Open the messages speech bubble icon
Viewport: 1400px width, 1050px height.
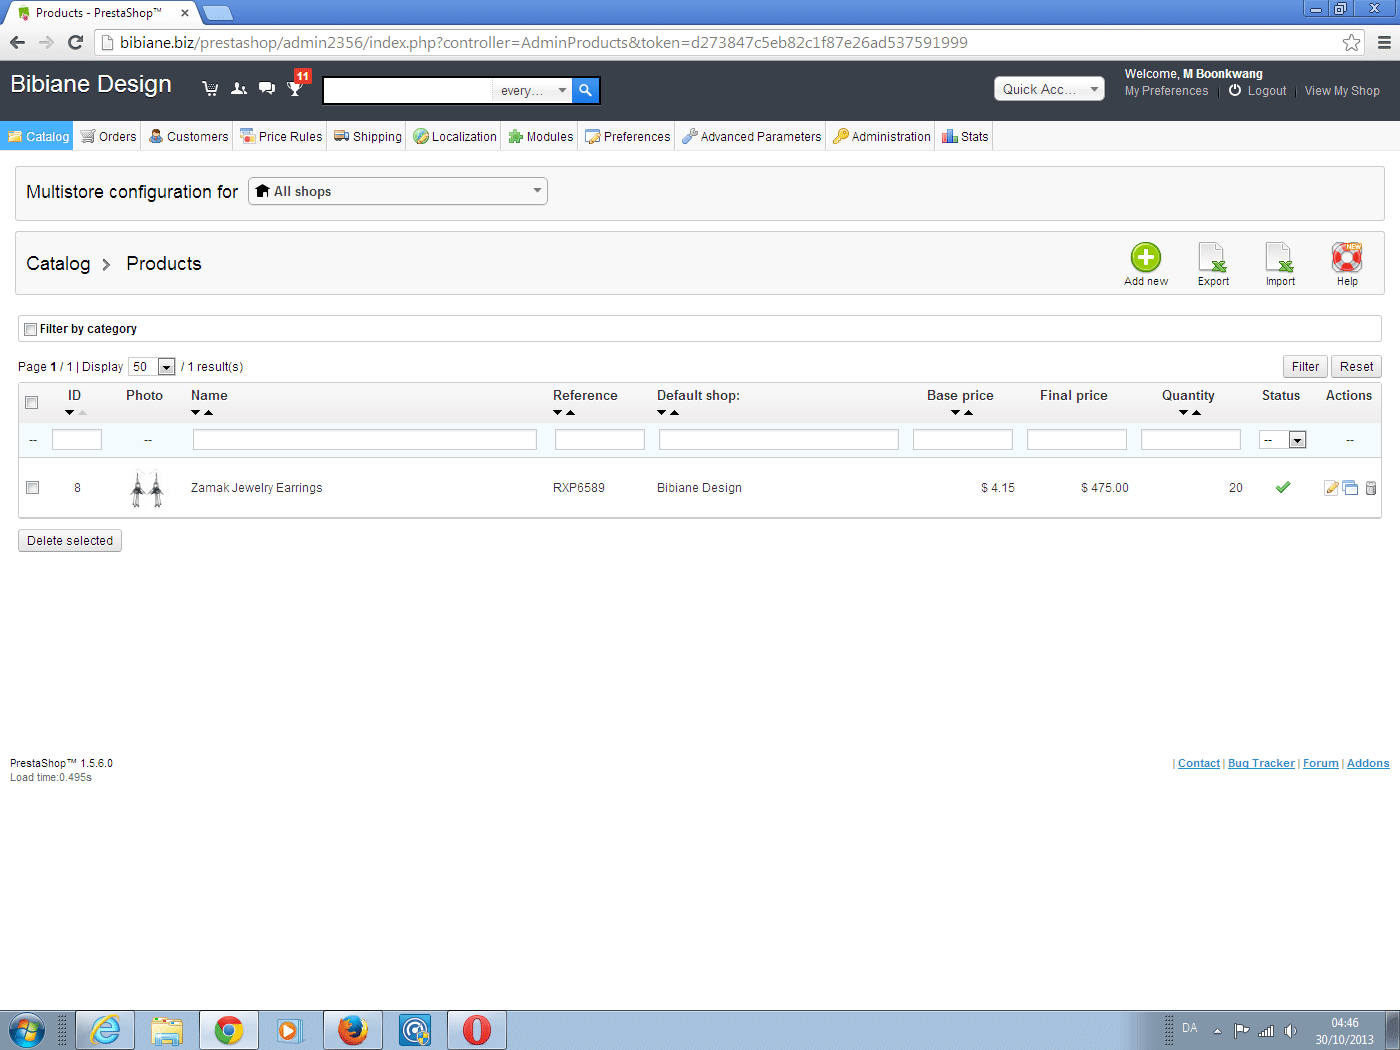(267, 89)
